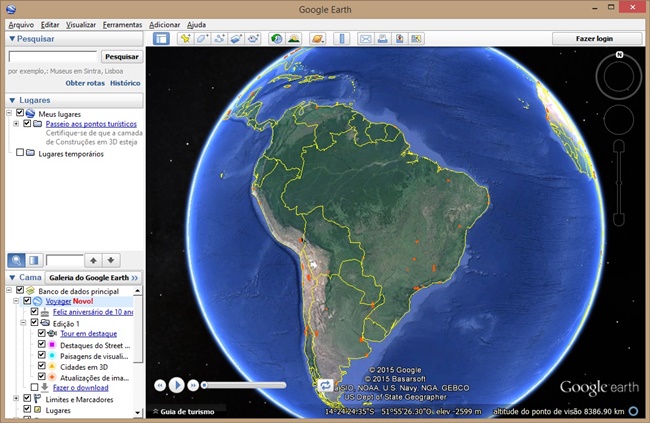The width and height of the screenshot is (650, 423).
Task: Collapse the Voyager tree node
Action: coord(16,301)
